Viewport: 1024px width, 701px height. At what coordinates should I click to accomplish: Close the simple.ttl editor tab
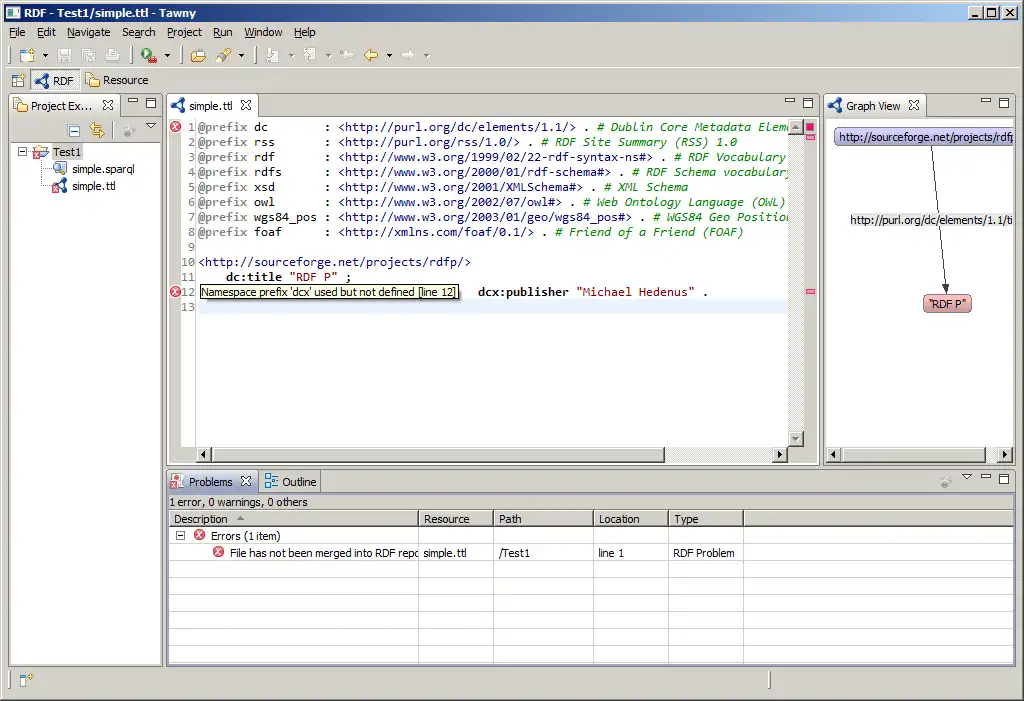246,105
